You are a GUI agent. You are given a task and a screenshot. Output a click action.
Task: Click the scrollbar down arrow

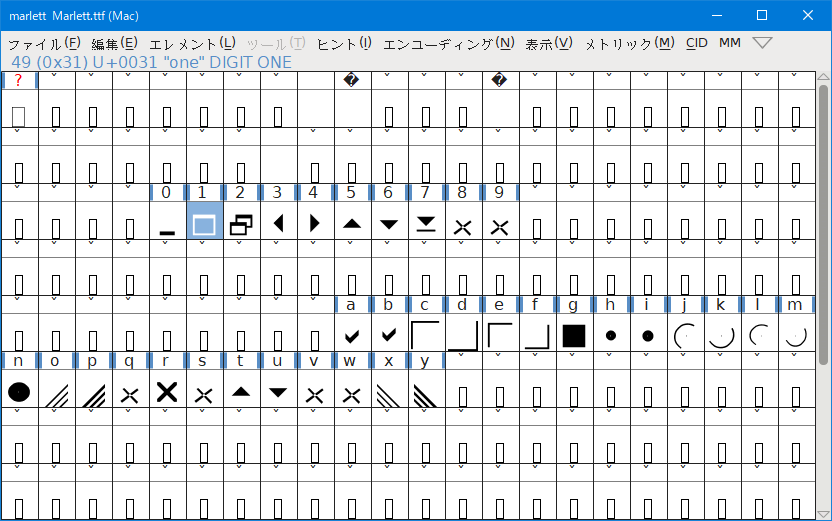[824, 514]
